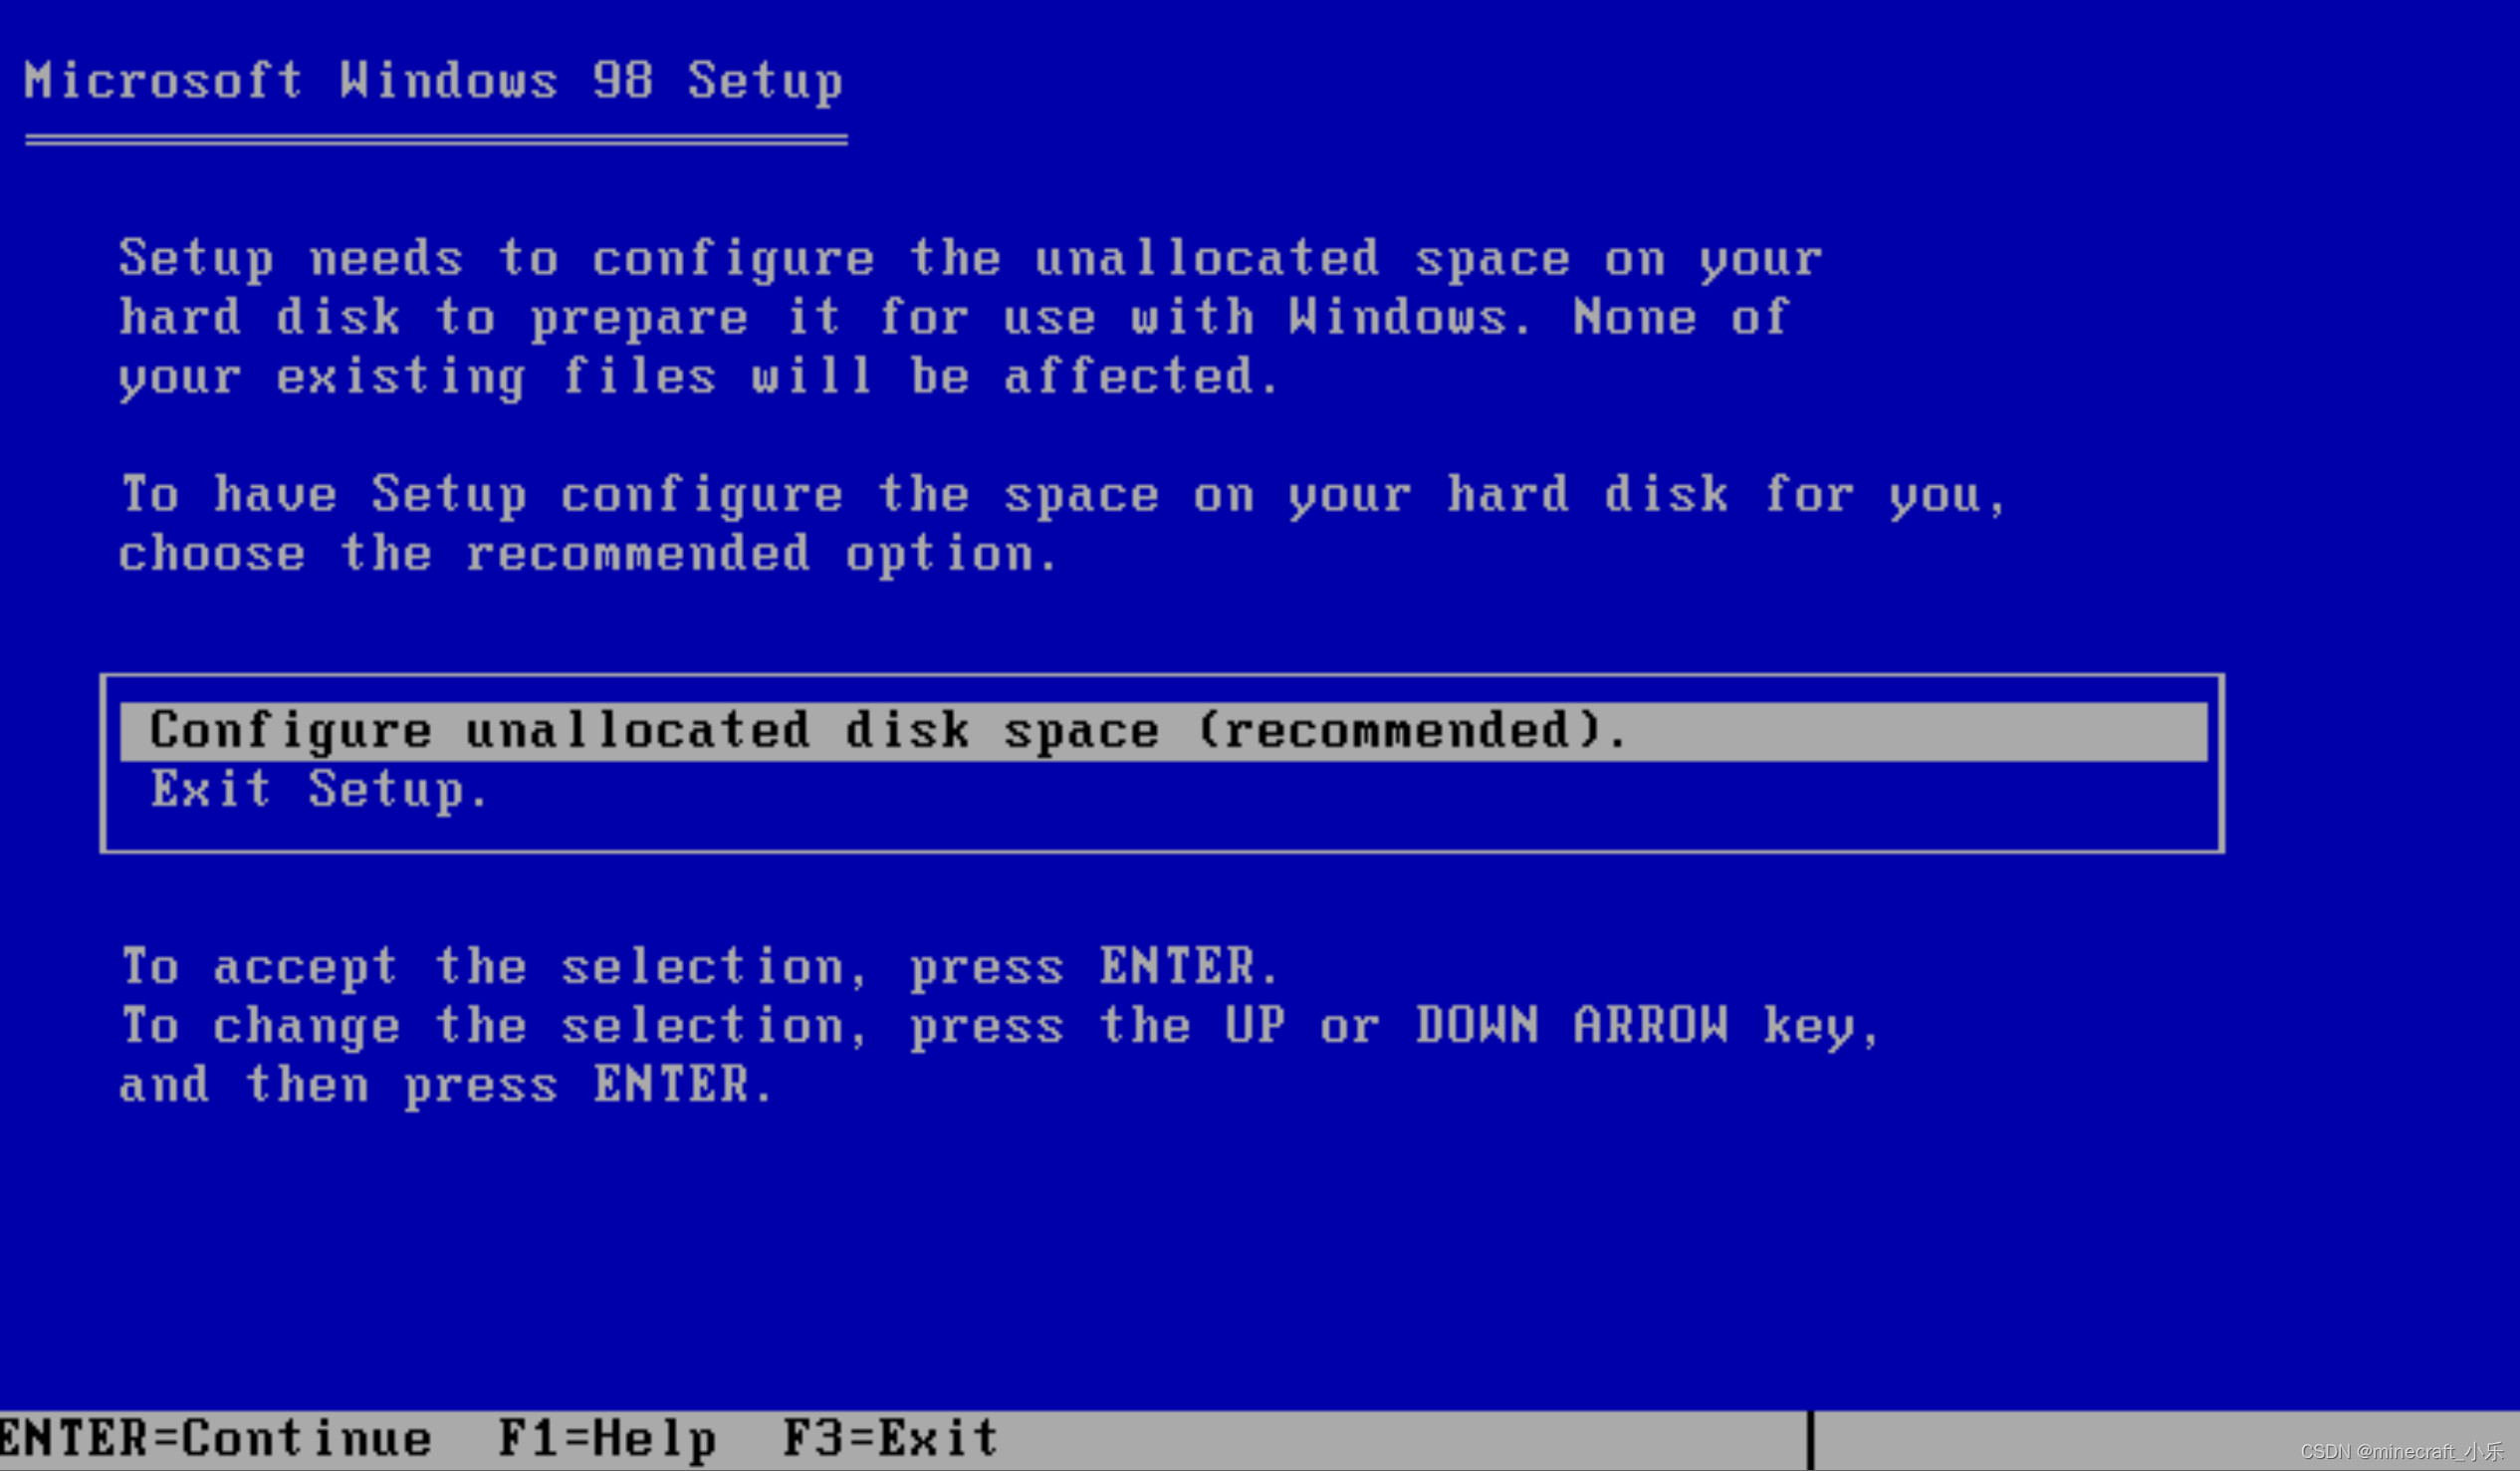Viewport: 2520px width, 1471px height.
Task: Click the 'To have Setup configure' sentence
Action: coord(1064,495)
